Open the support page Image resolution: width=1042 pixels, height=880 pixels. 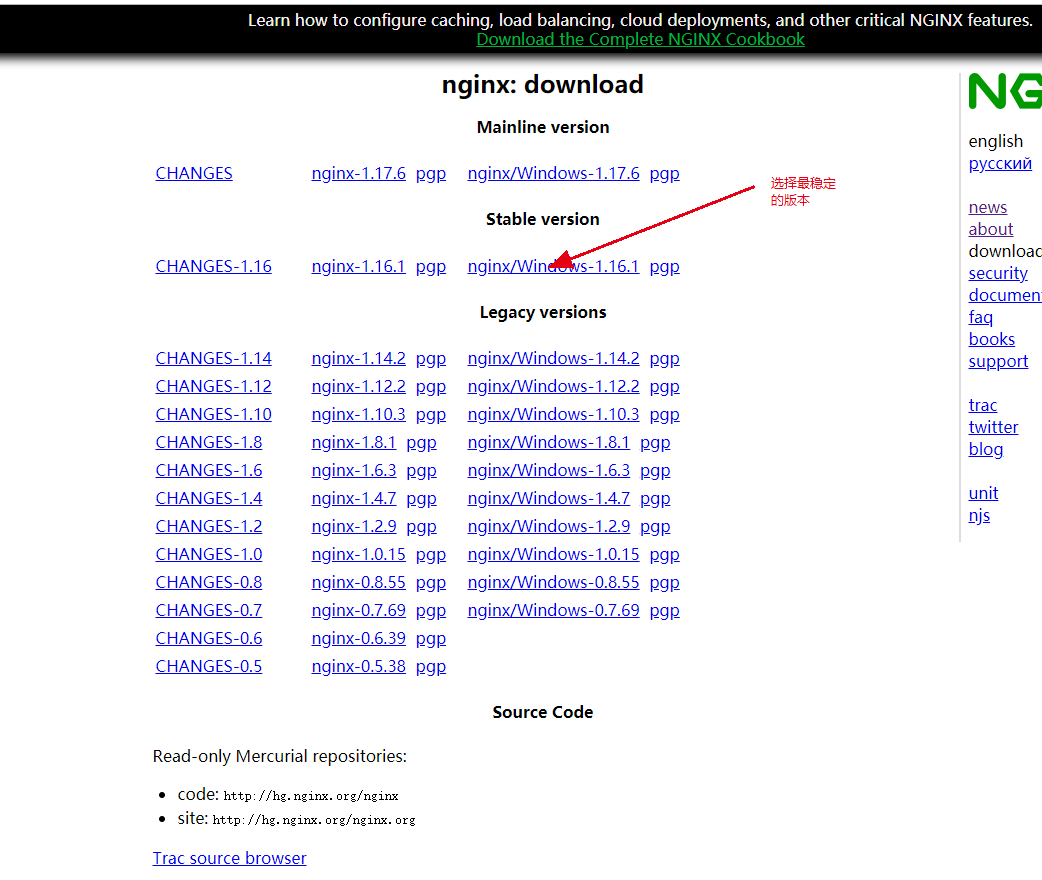998,362
